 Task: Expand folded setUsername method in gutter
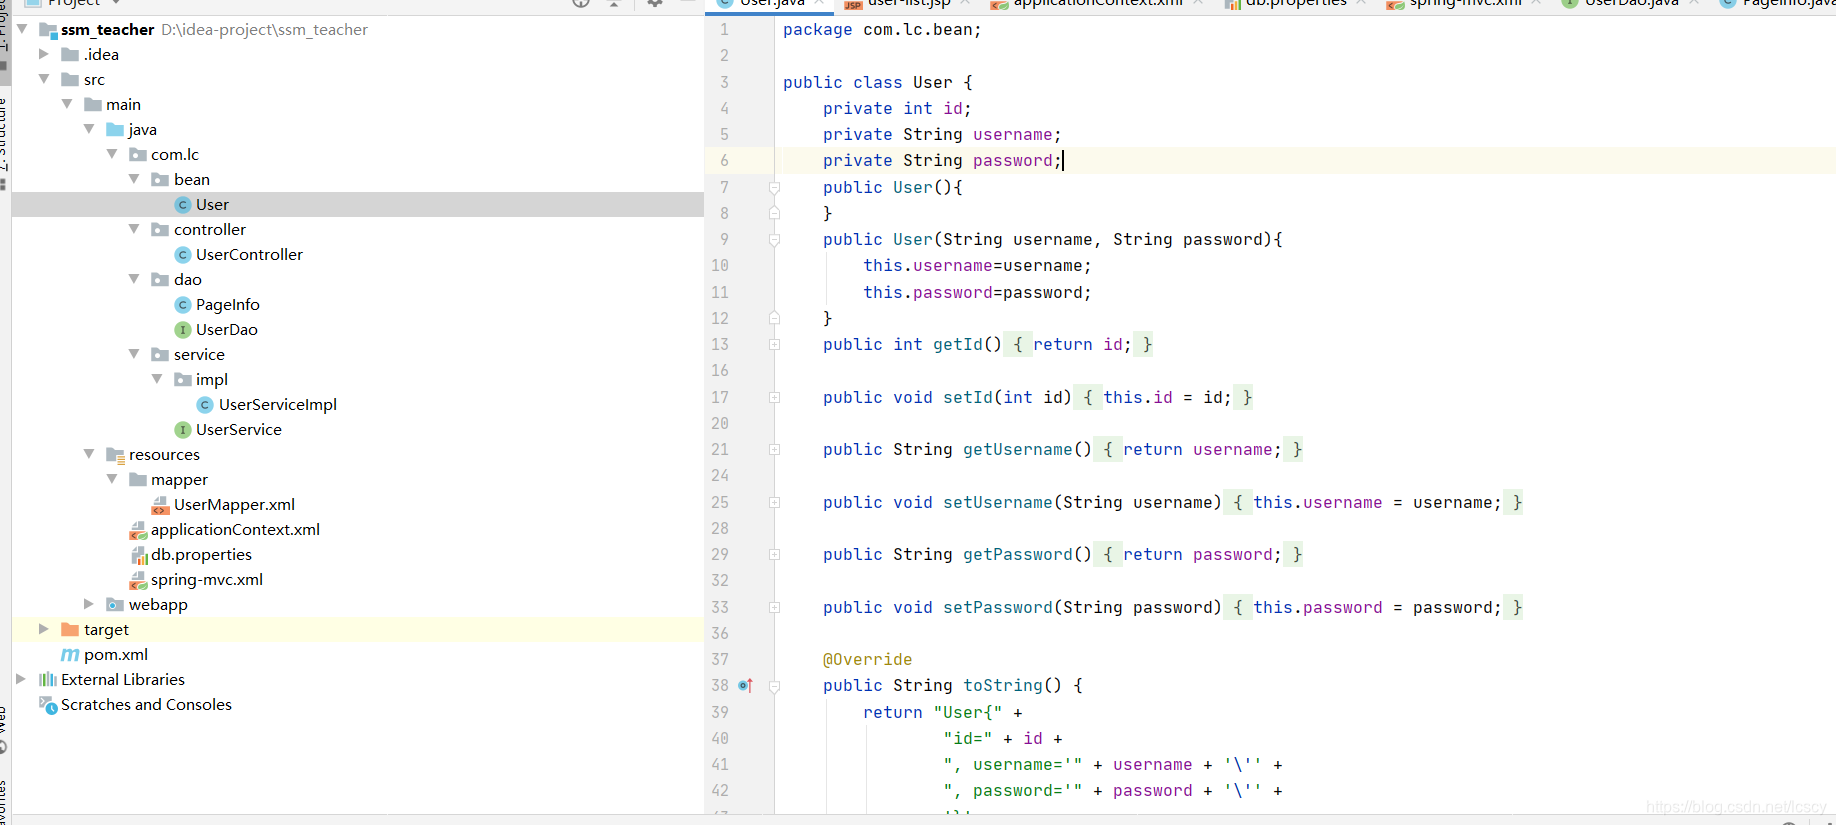tap(774, 503)
